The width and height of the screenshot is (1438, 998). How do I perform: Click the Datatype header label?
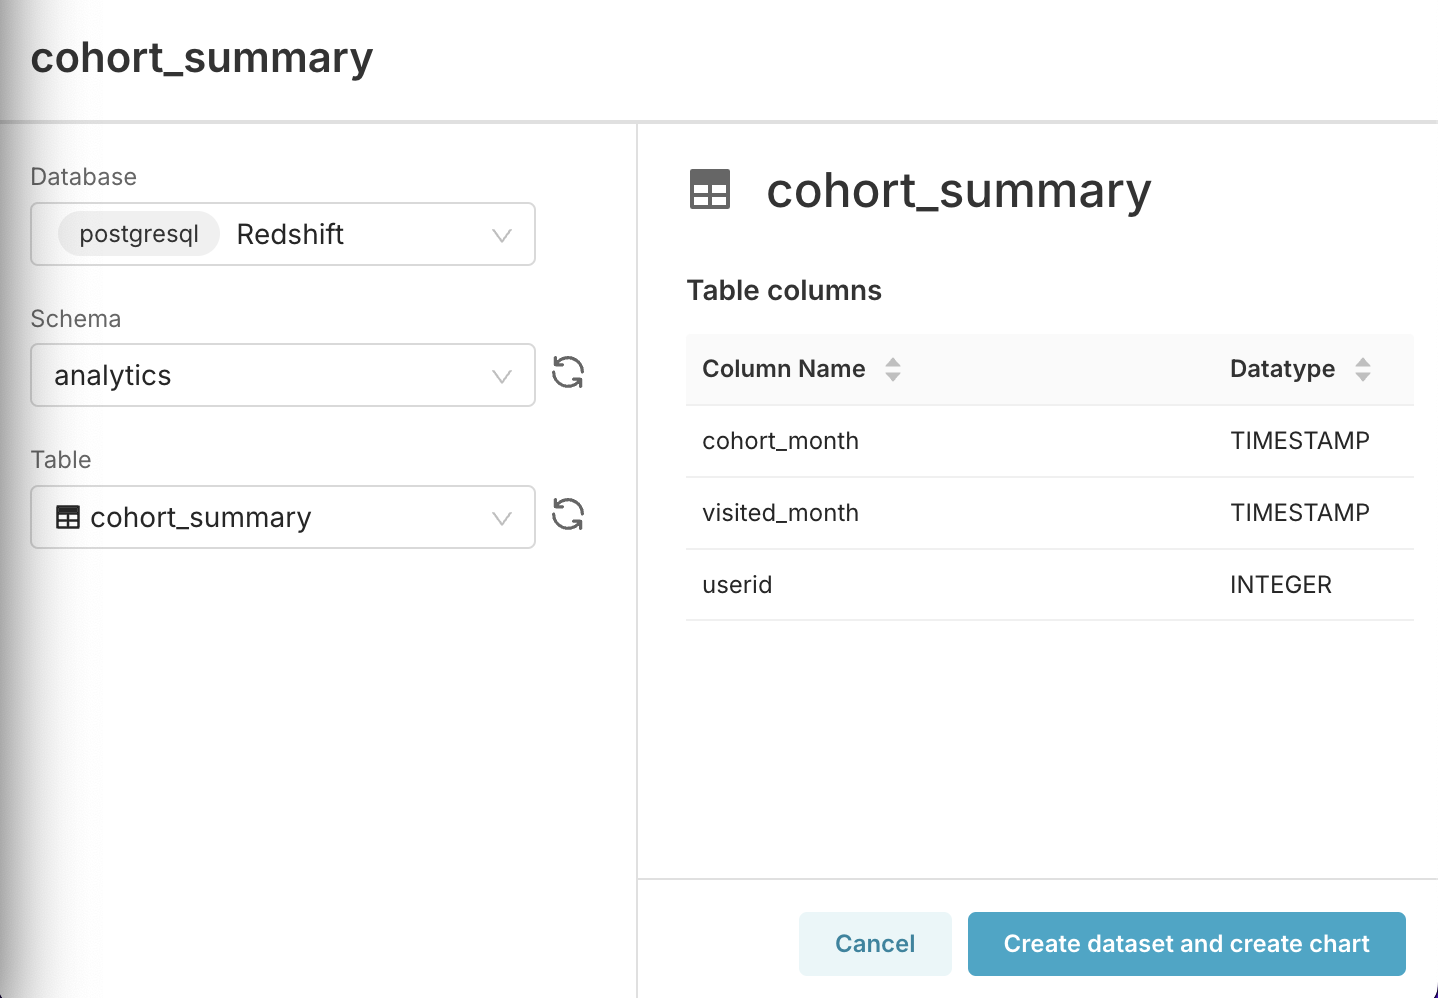click(x=1282, y=369)
